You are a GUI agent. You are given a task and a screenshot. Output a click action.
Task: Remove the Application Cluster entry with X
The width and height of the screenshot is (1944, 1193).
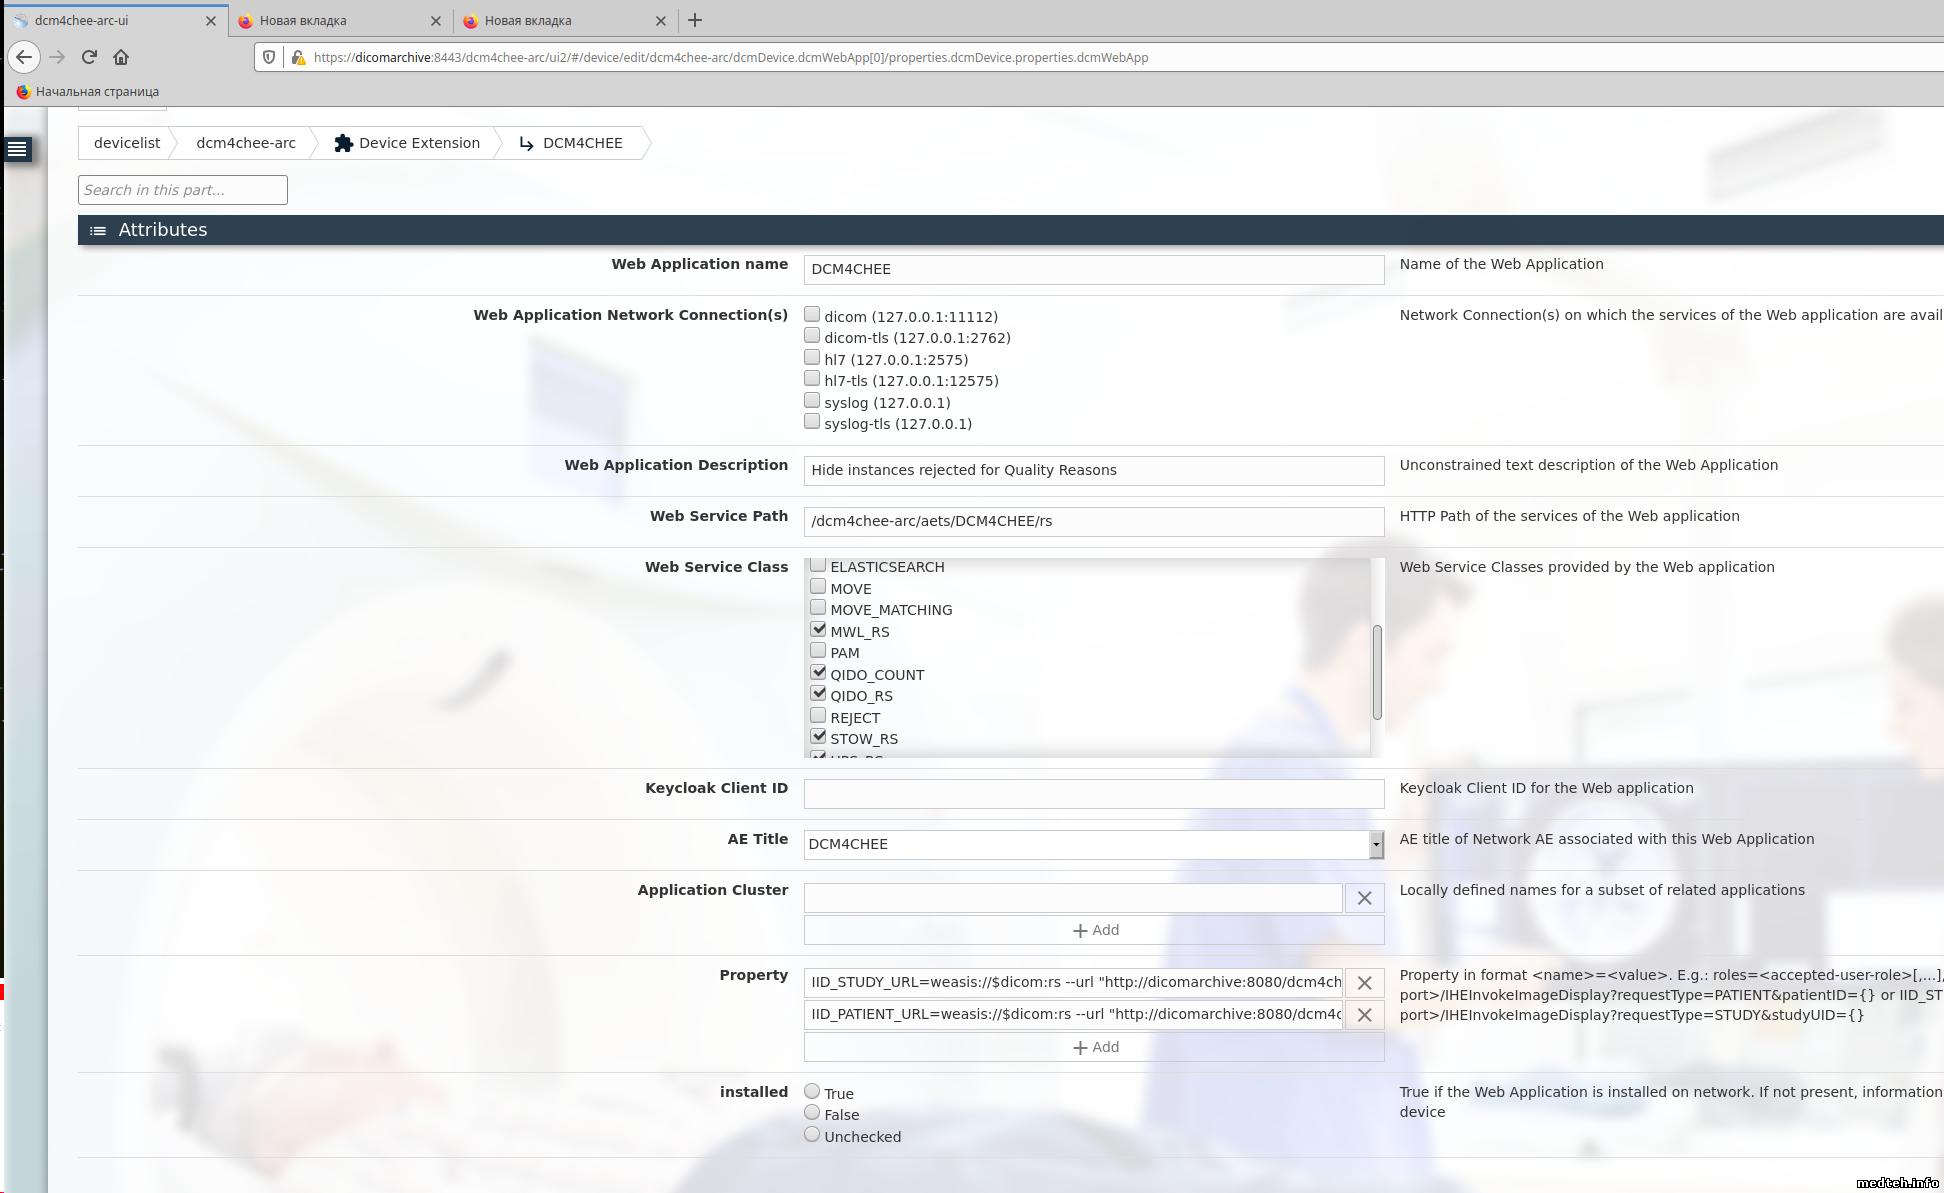1364,898
